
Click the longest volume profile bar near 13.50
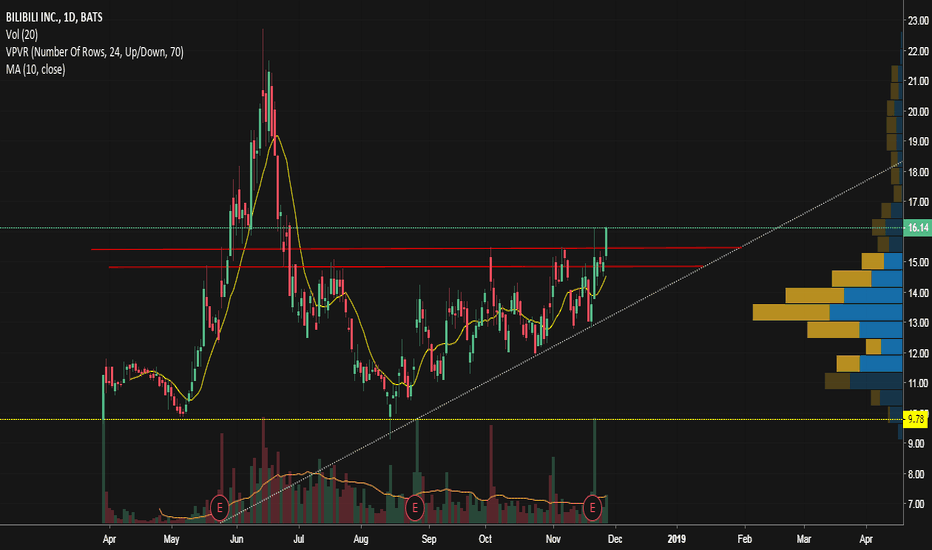827,312
